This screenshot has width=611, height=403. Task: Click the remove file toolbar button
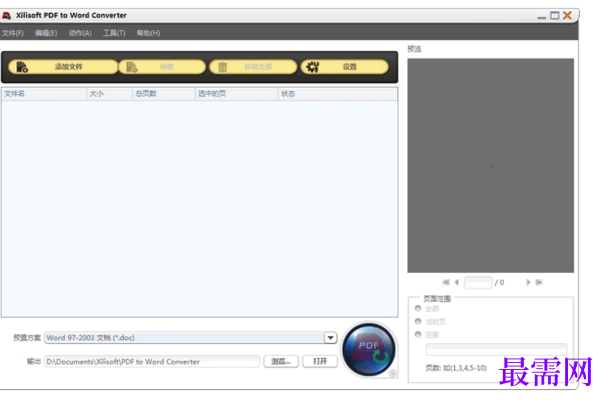tap(162, 67)
